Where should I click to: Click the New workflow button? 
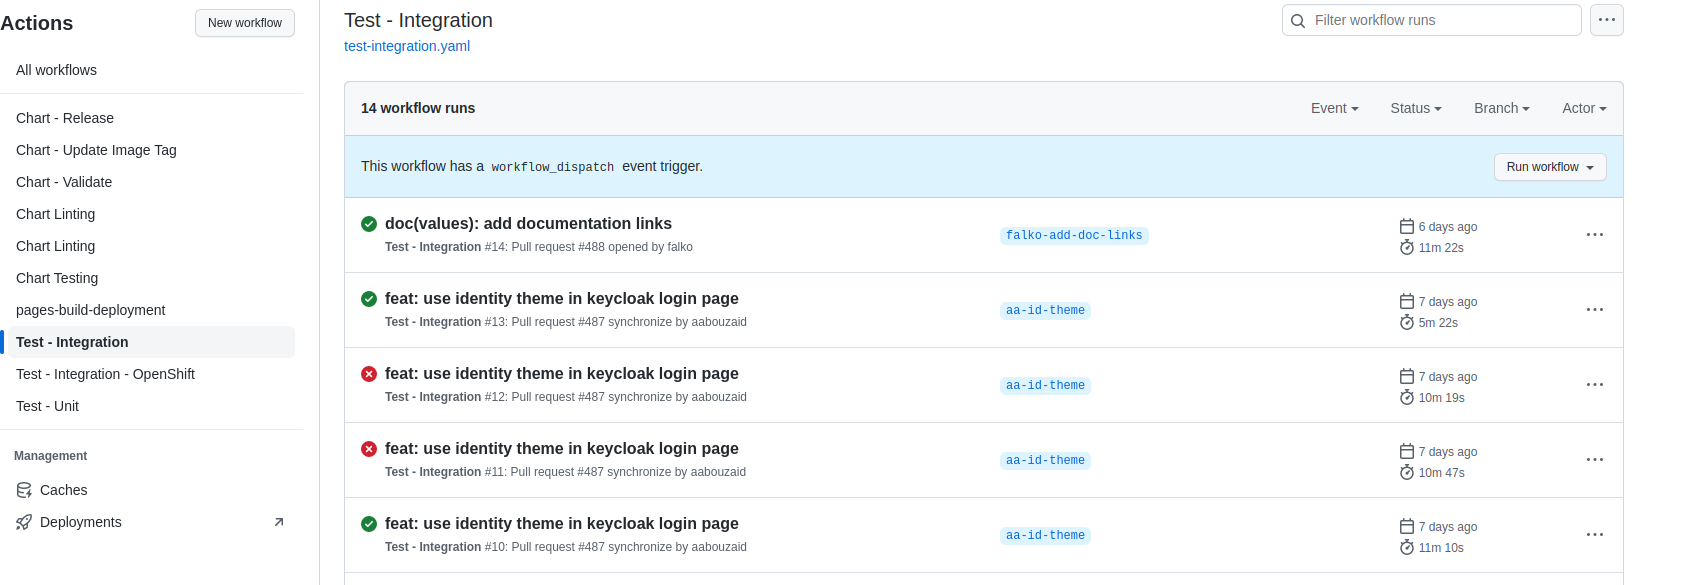[245, 23]
